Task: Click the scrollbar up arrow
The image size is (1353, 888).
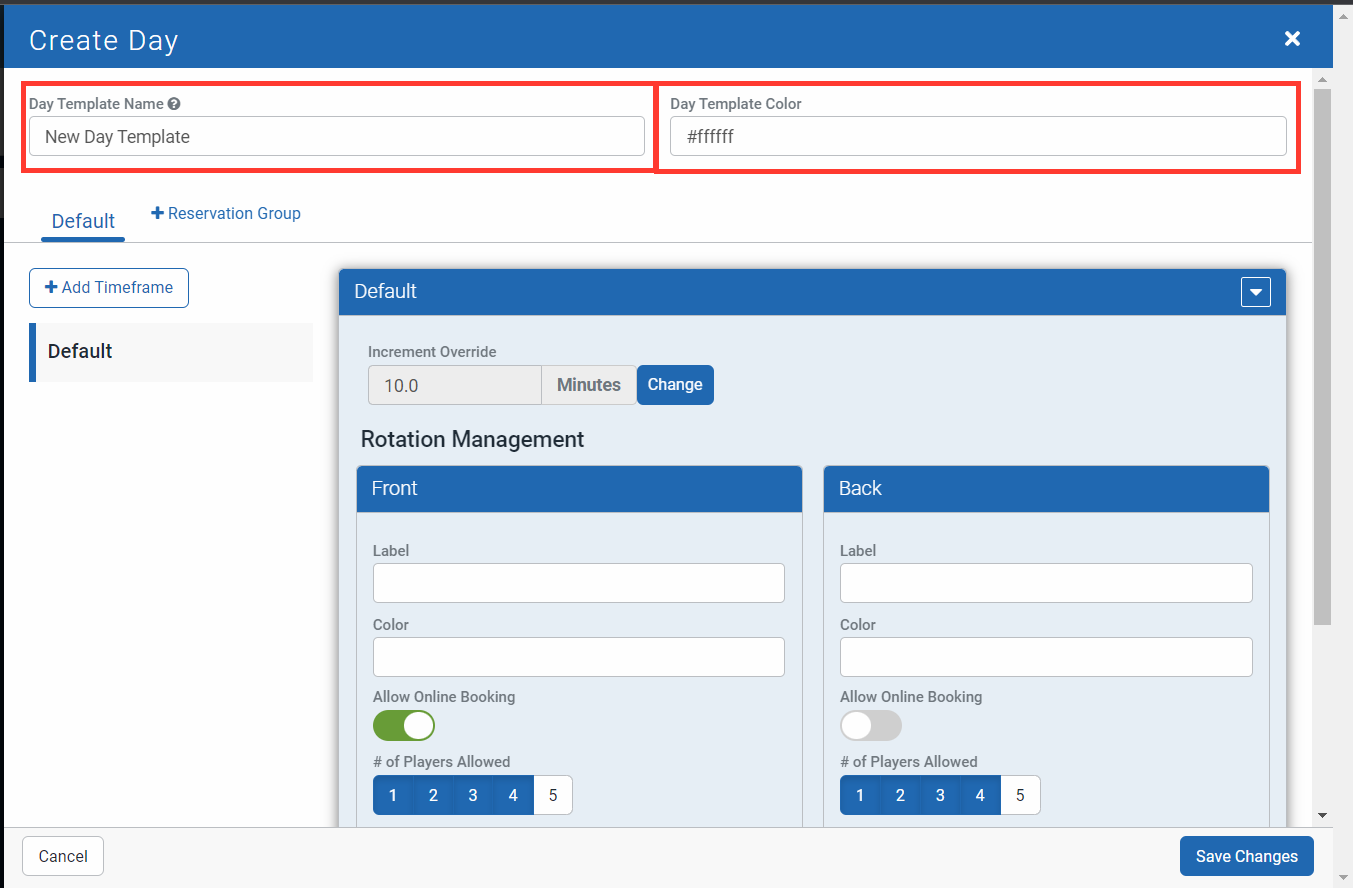Action: coord(1322,80)
